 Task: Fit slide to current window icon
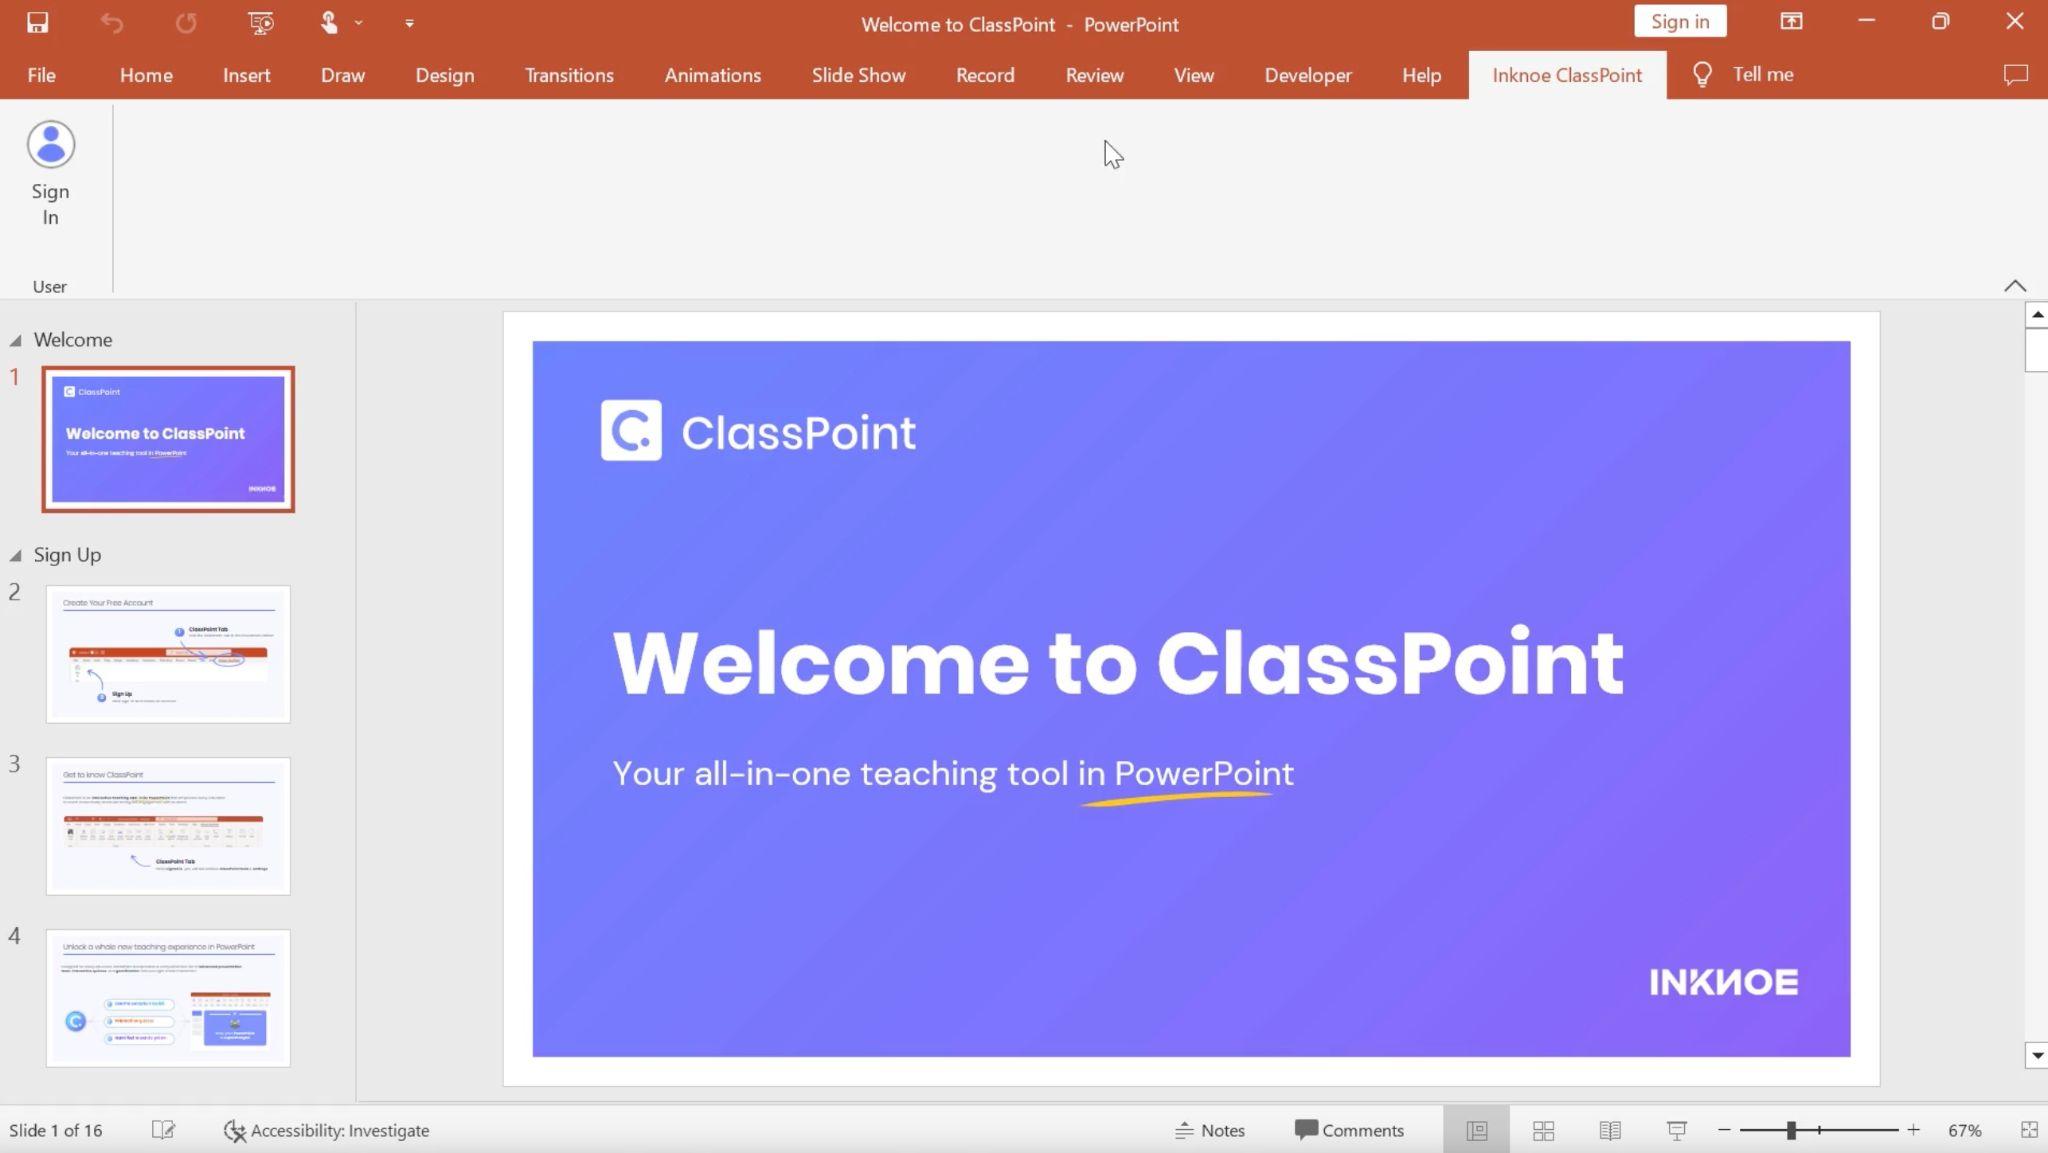pos(2029,1130)
